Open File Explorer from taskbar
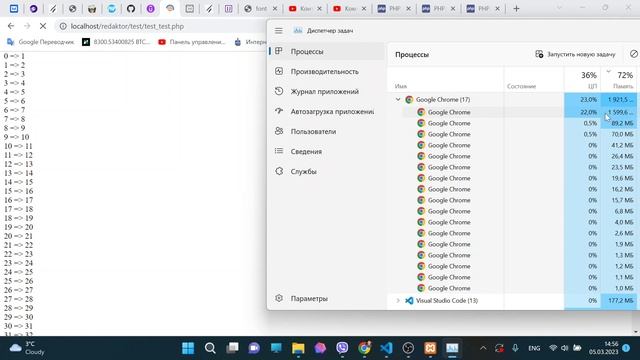 [x=298, y=348]
